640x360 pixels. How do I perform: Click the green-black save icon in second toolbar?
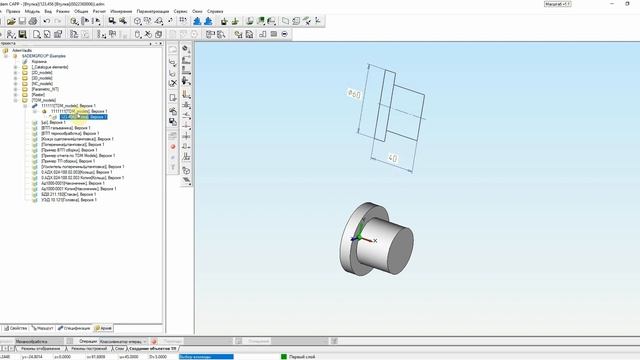click(x=22, y=34)
